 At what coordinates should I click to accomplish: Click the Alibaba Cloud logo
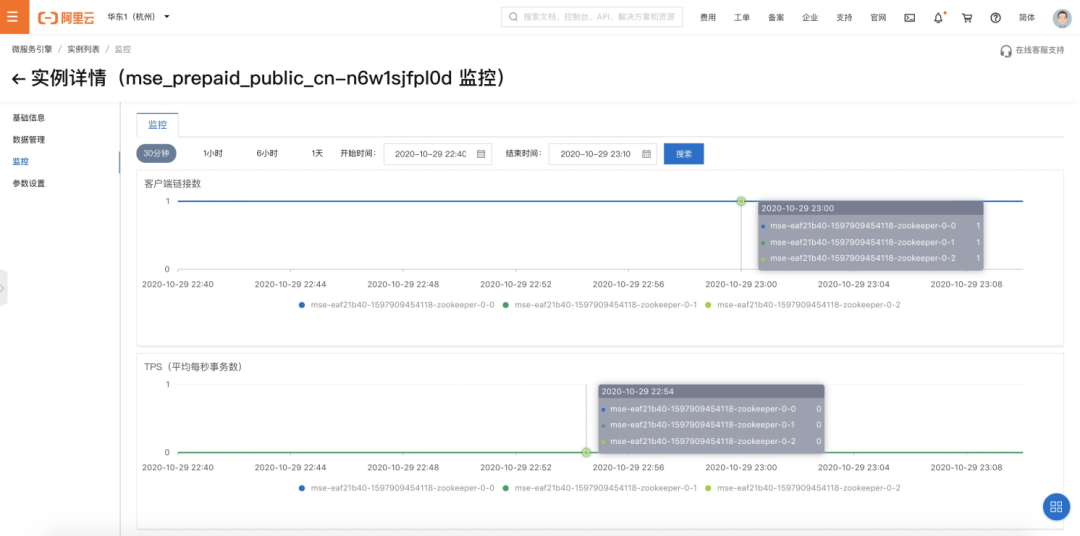coord(67,17)
